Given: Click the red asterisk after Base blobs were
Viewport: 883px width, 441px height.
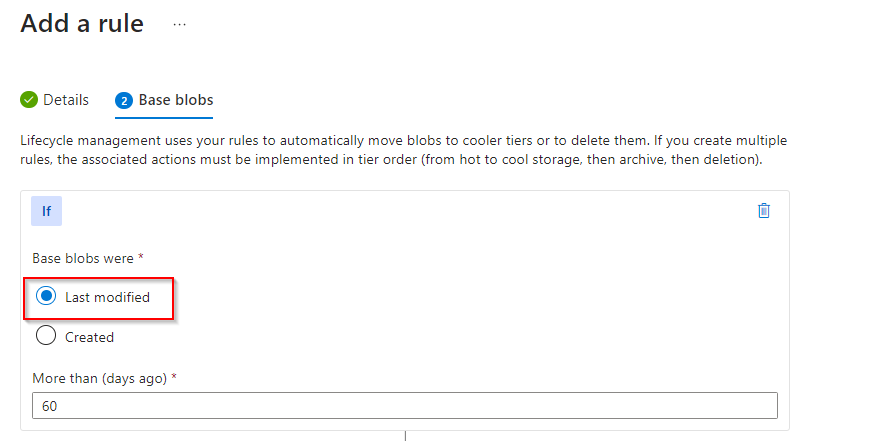Looking at the screenshot, I should (141, 257).
